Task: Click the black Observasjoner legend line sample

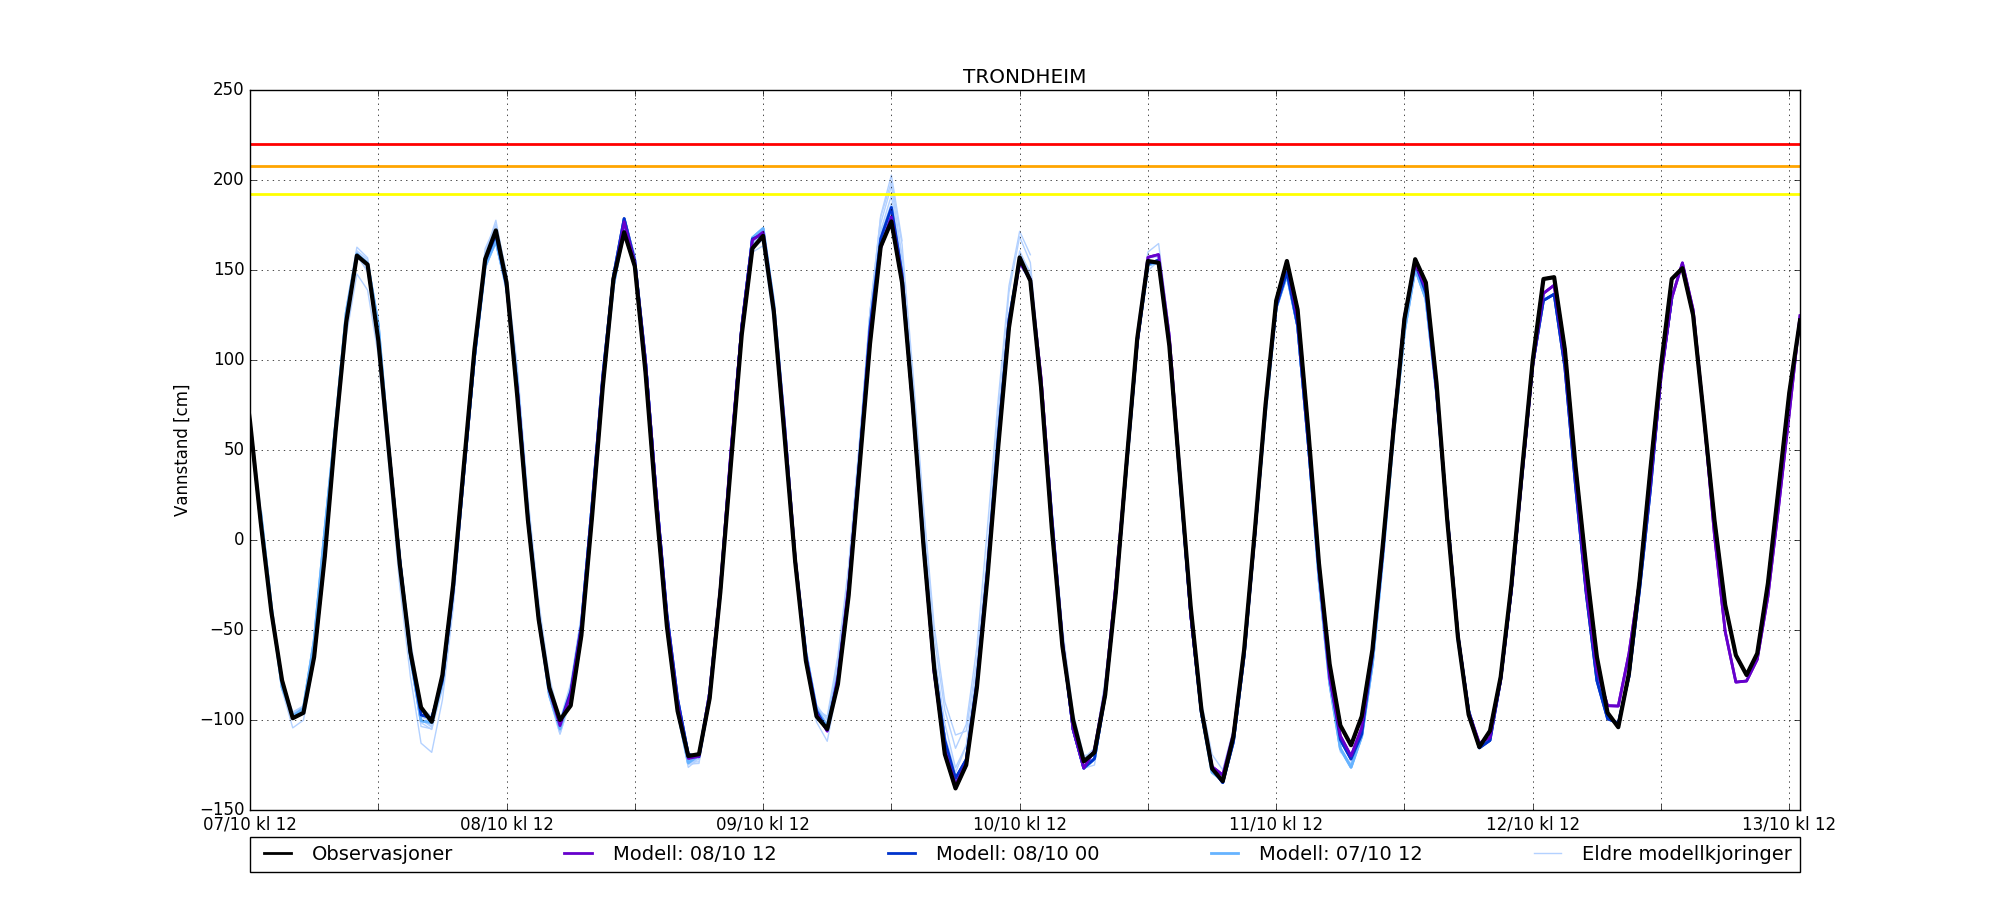Action: 278,854
